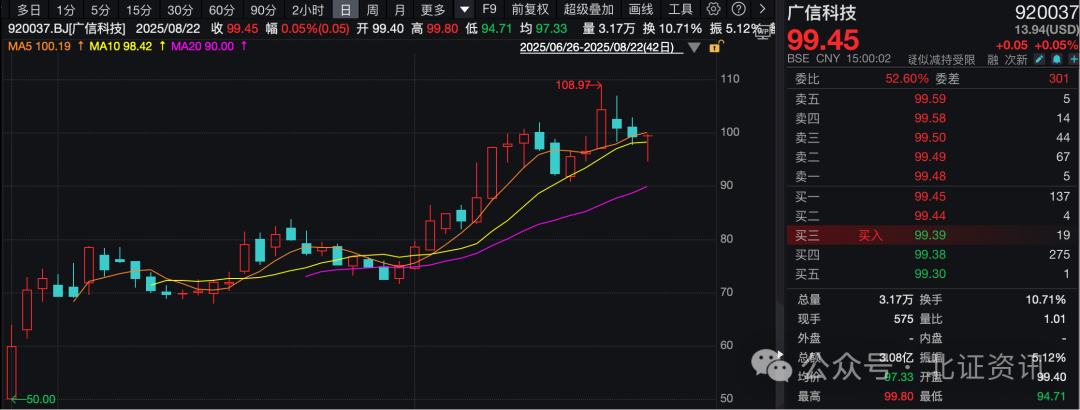The width and height of the screenshot is (1080, 410).
Task: Open chart settings gear icon
Action: click(x=714, y=10)
